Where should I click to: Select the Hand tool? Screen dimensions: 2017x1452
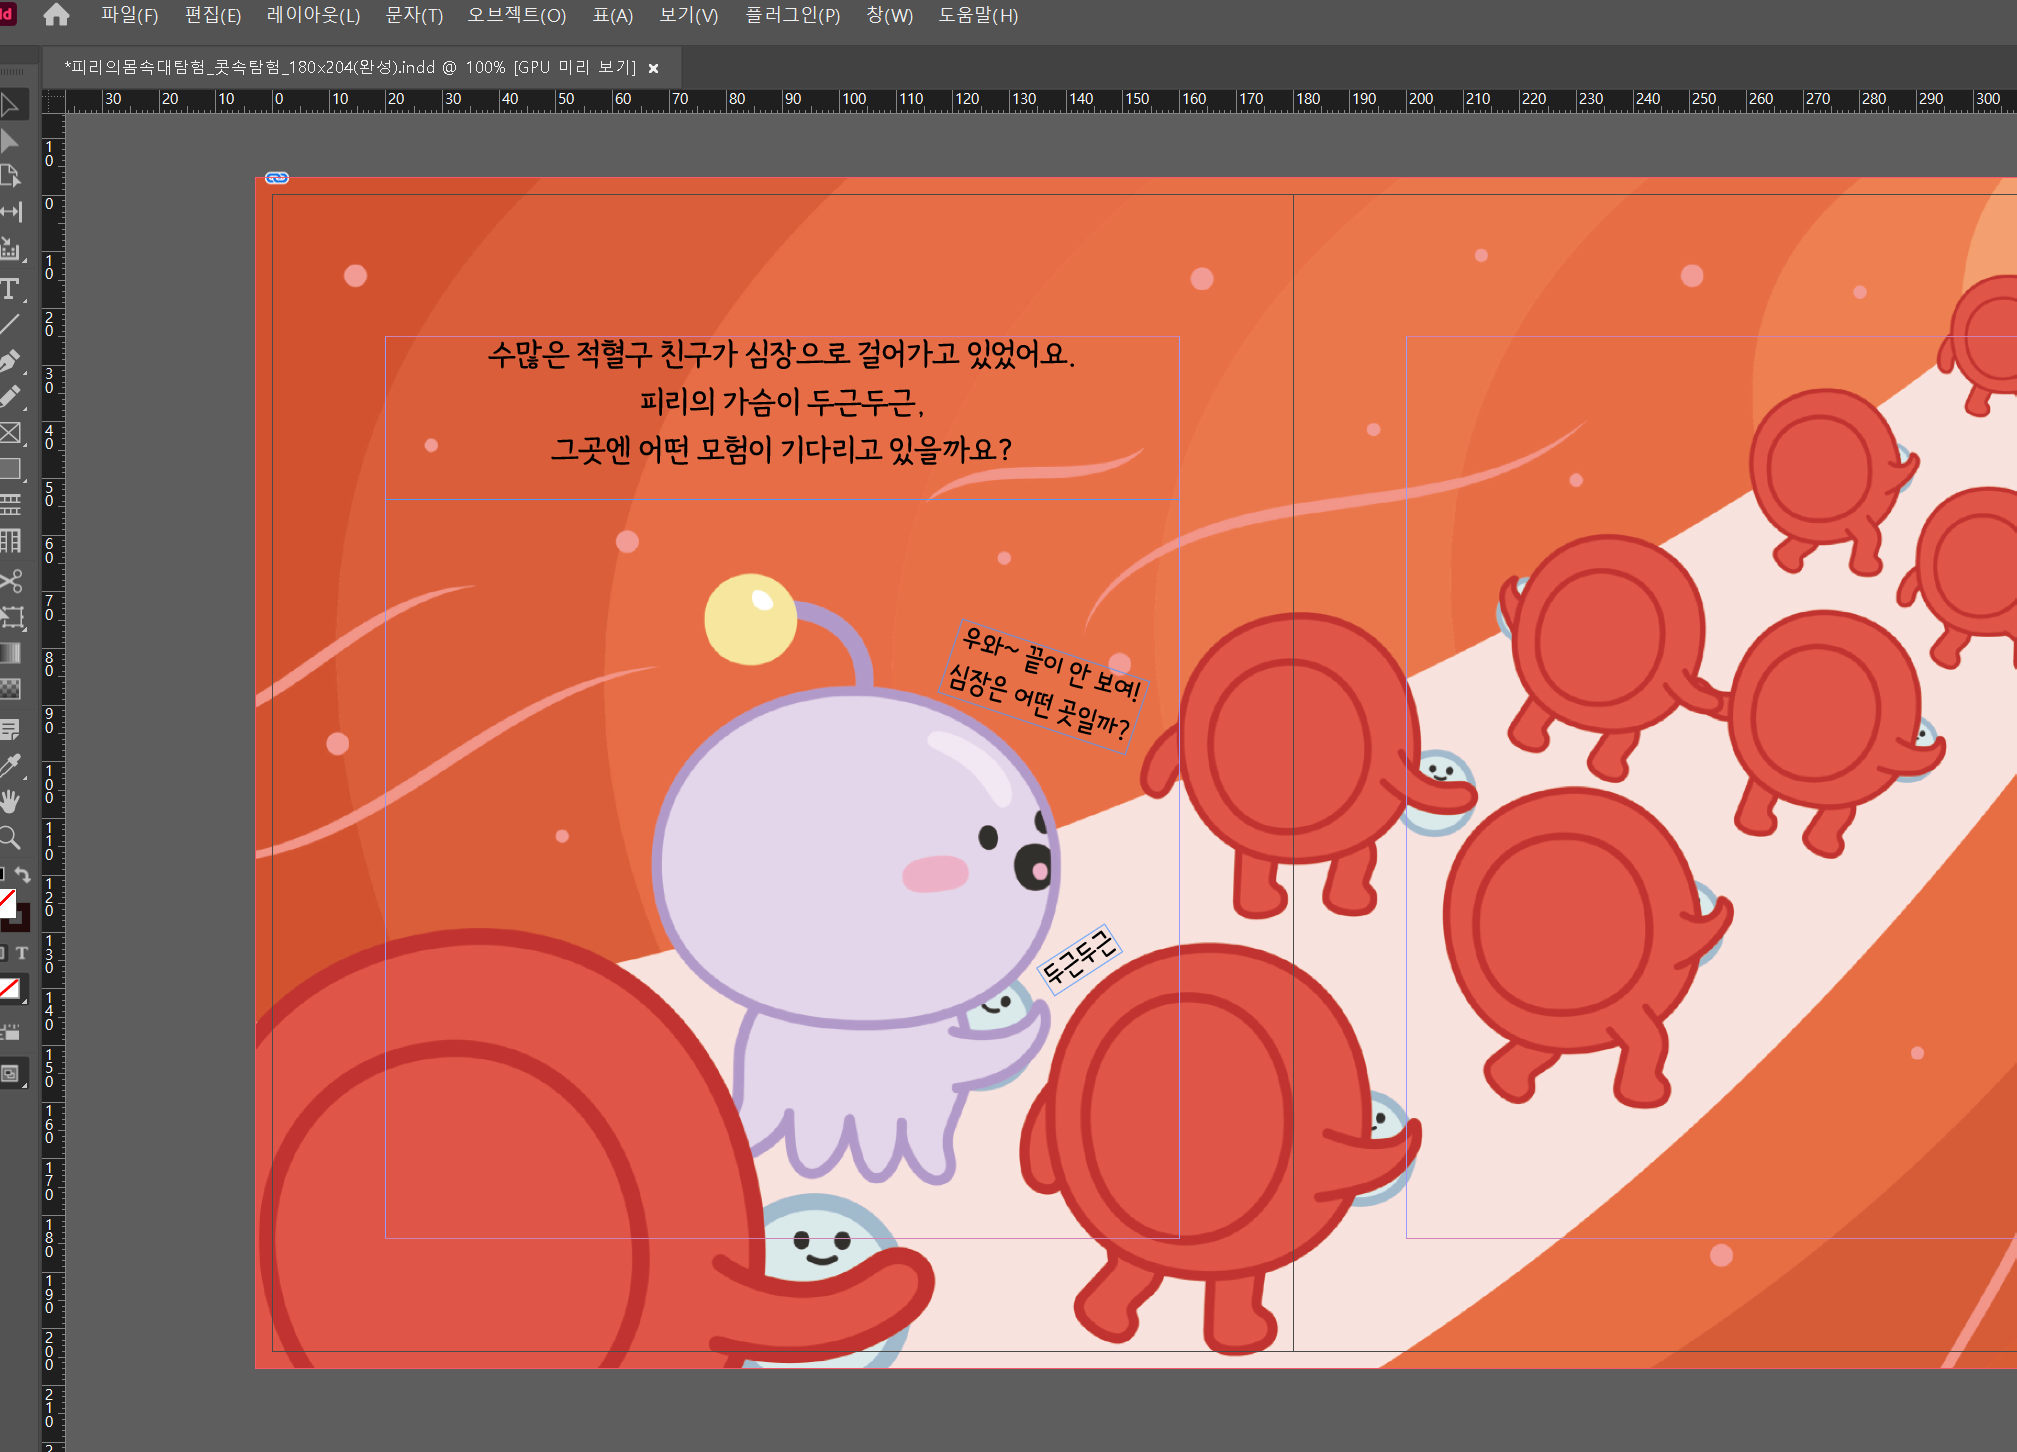tap(10, 801)
